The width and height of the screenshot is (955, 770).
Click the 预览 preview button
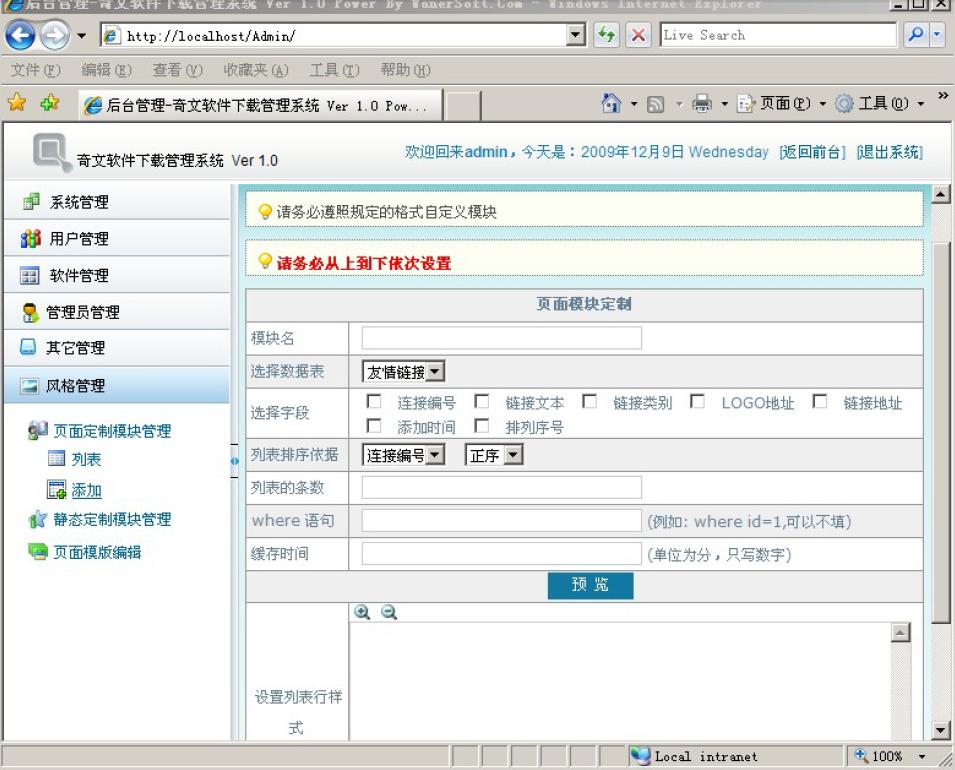point(590,585)
